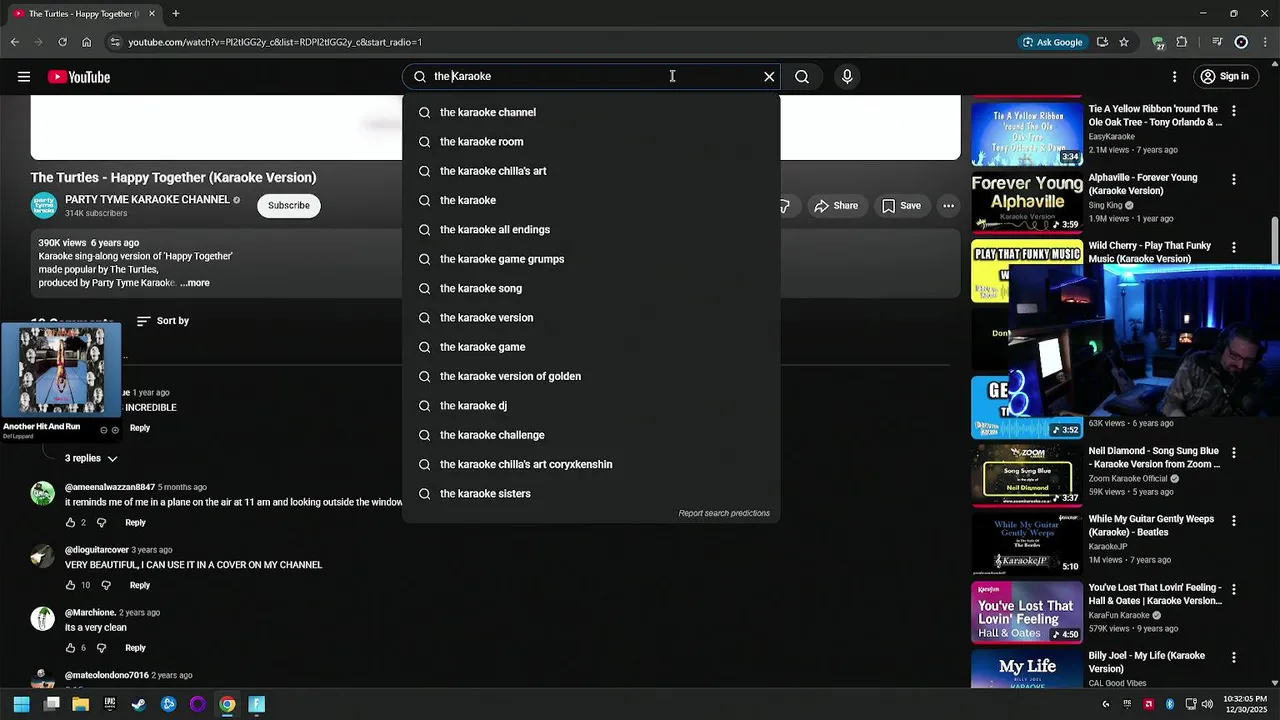Open options for Alphaville Forever Young video
Viewport: 1280px width, 720px height.
(x=1233, y=180)
